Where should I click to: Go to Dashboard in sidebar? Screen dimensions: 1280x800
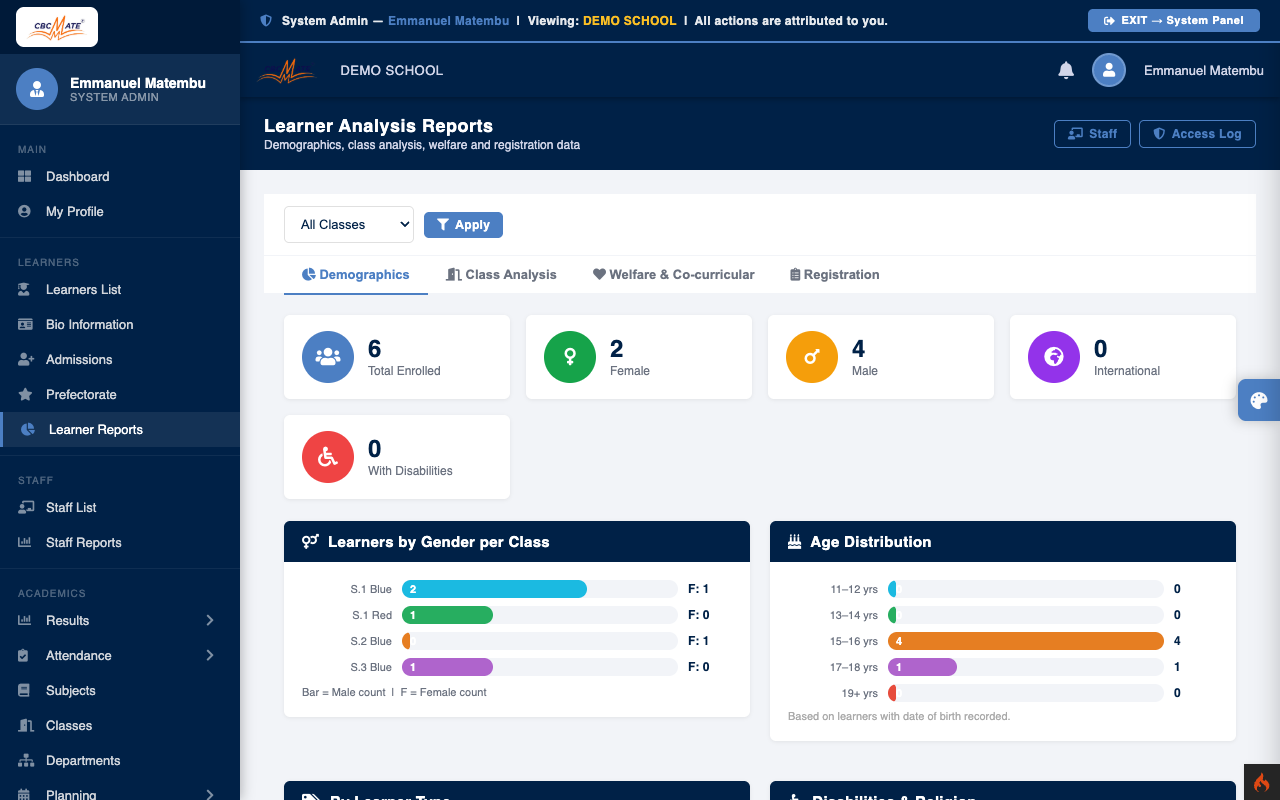[x=120, y=176]
